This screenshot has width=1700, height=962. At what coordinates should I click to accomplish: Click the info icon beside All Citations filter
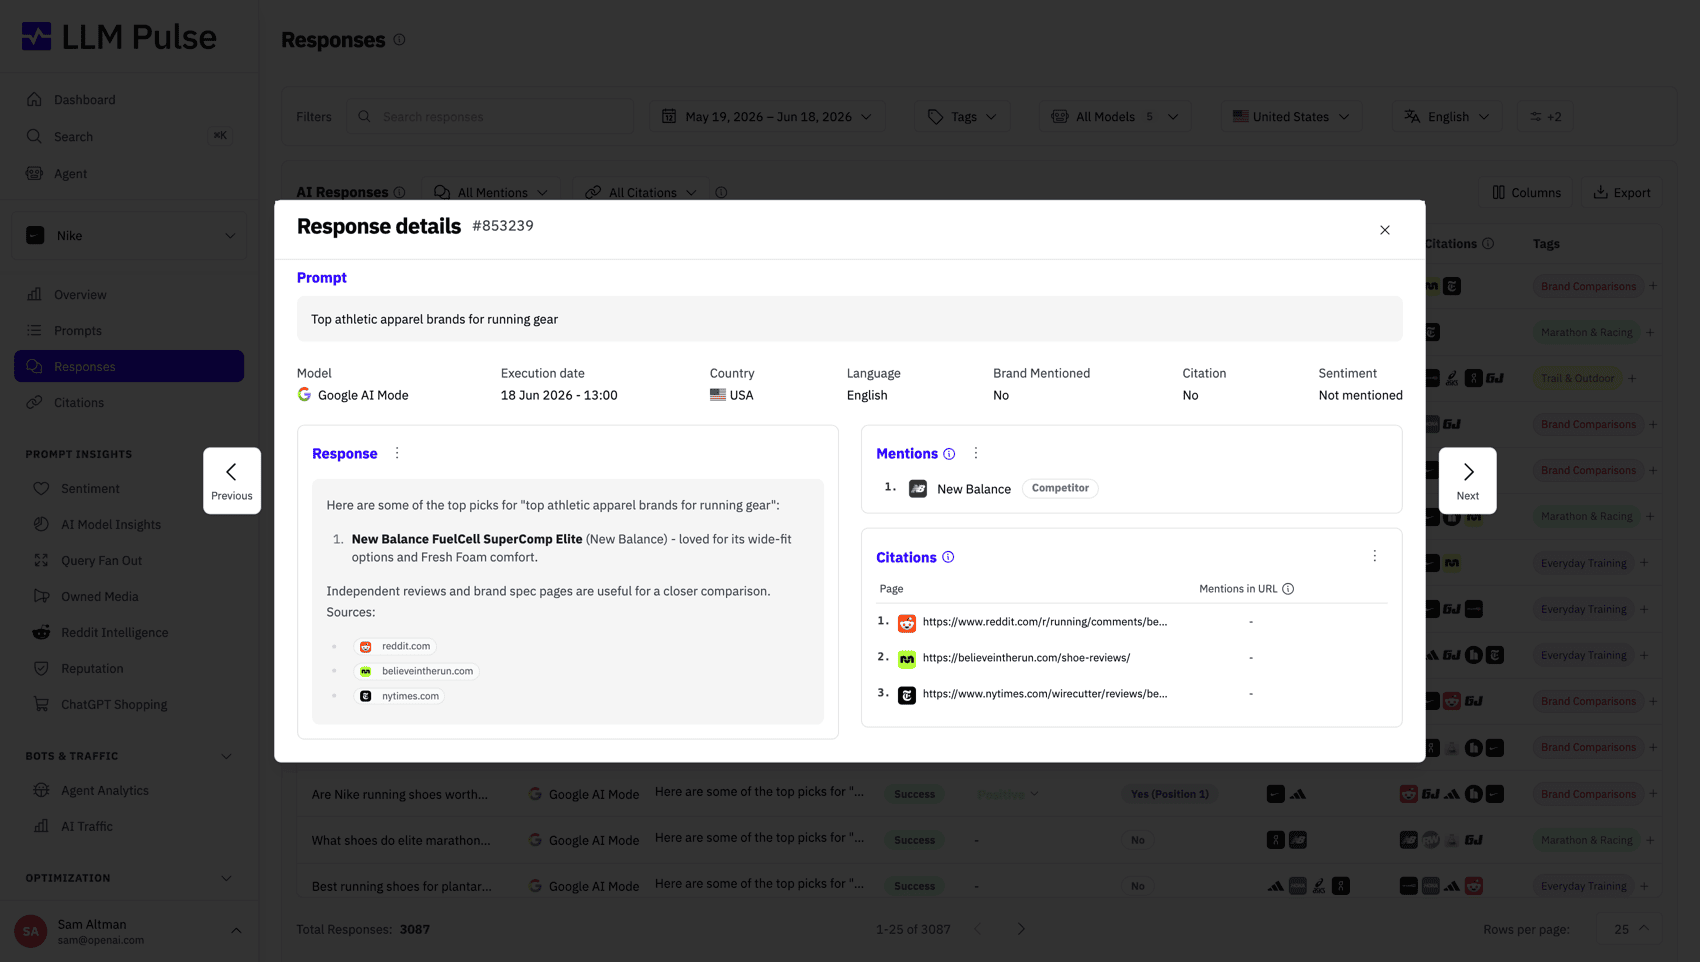pyautogui.click(x=721, y=192)
